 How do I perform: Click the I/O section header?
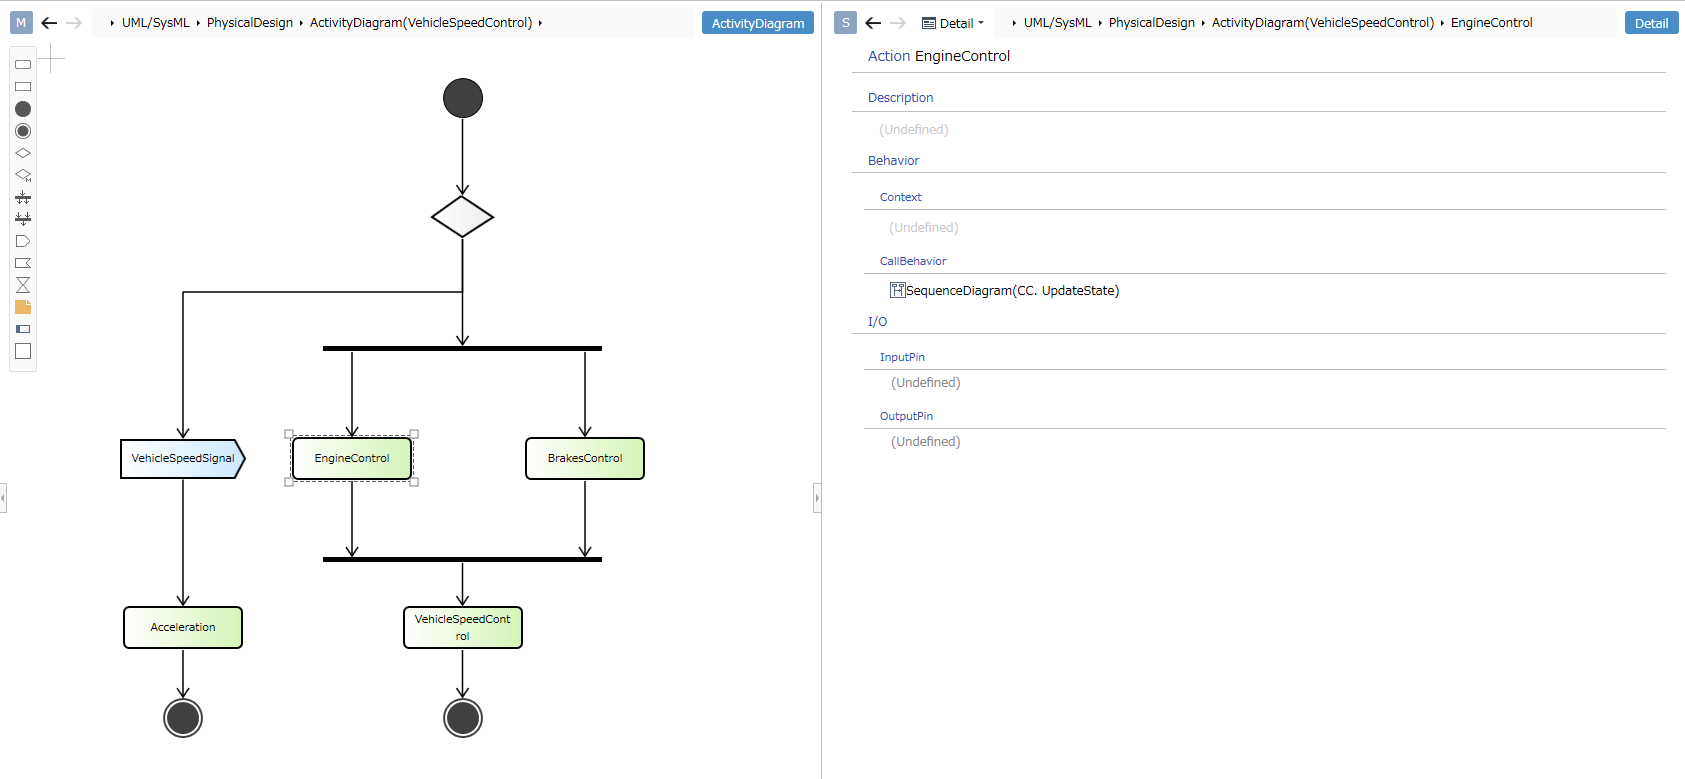[877, 322]
